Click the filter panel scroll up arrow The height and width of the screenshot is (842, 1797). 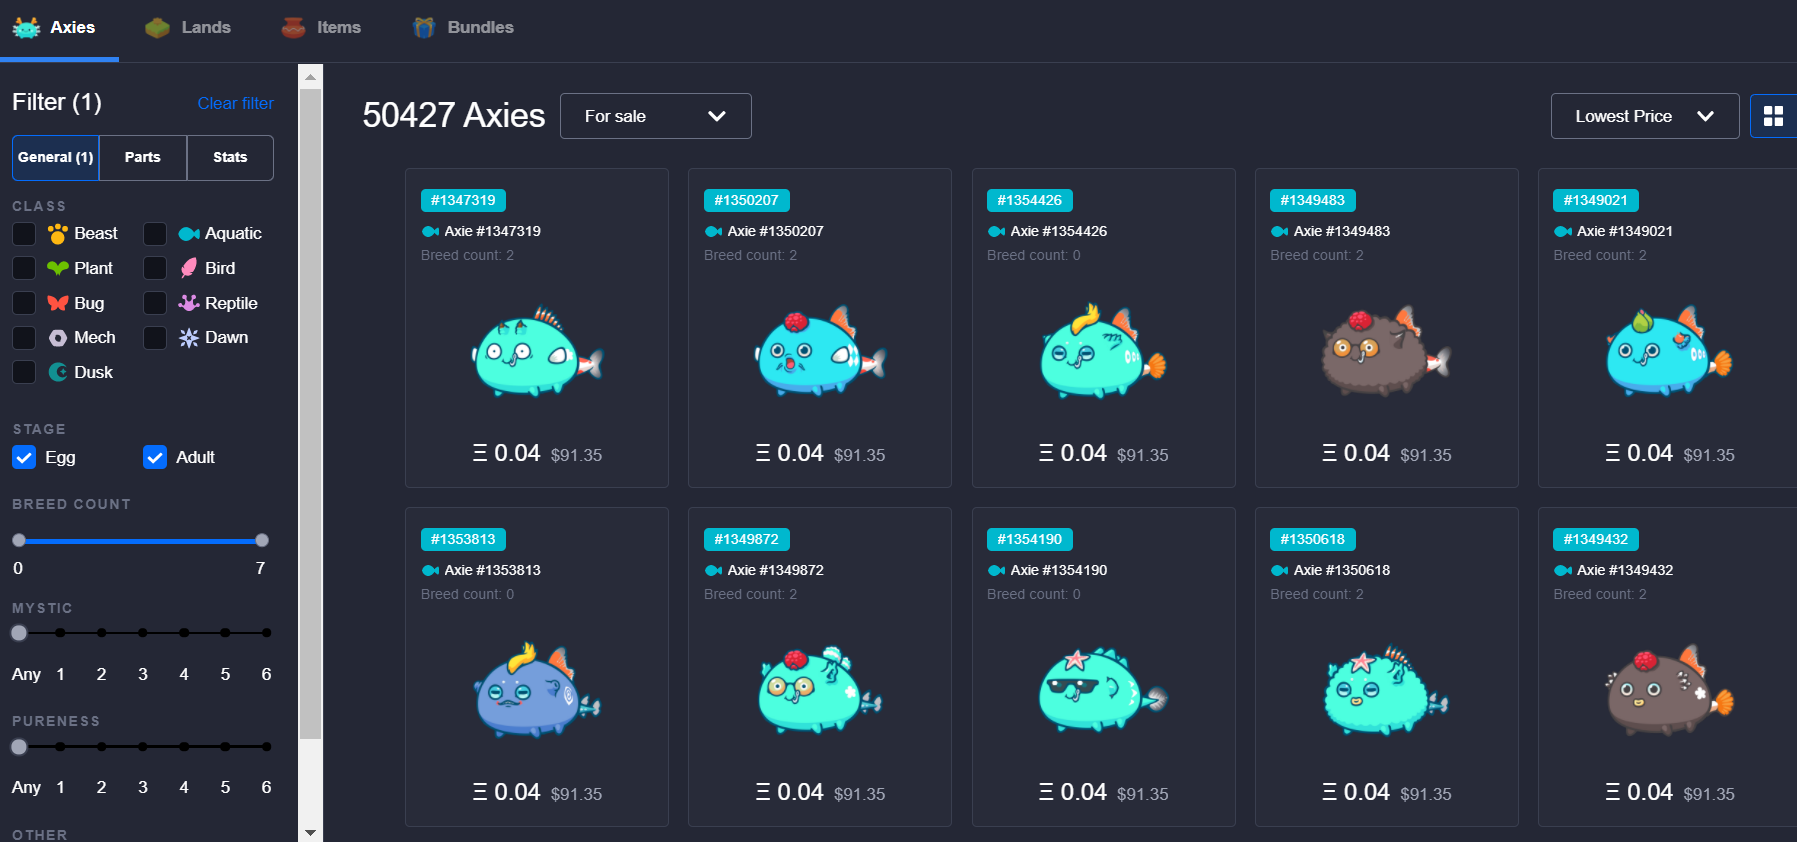coord(310,76)
